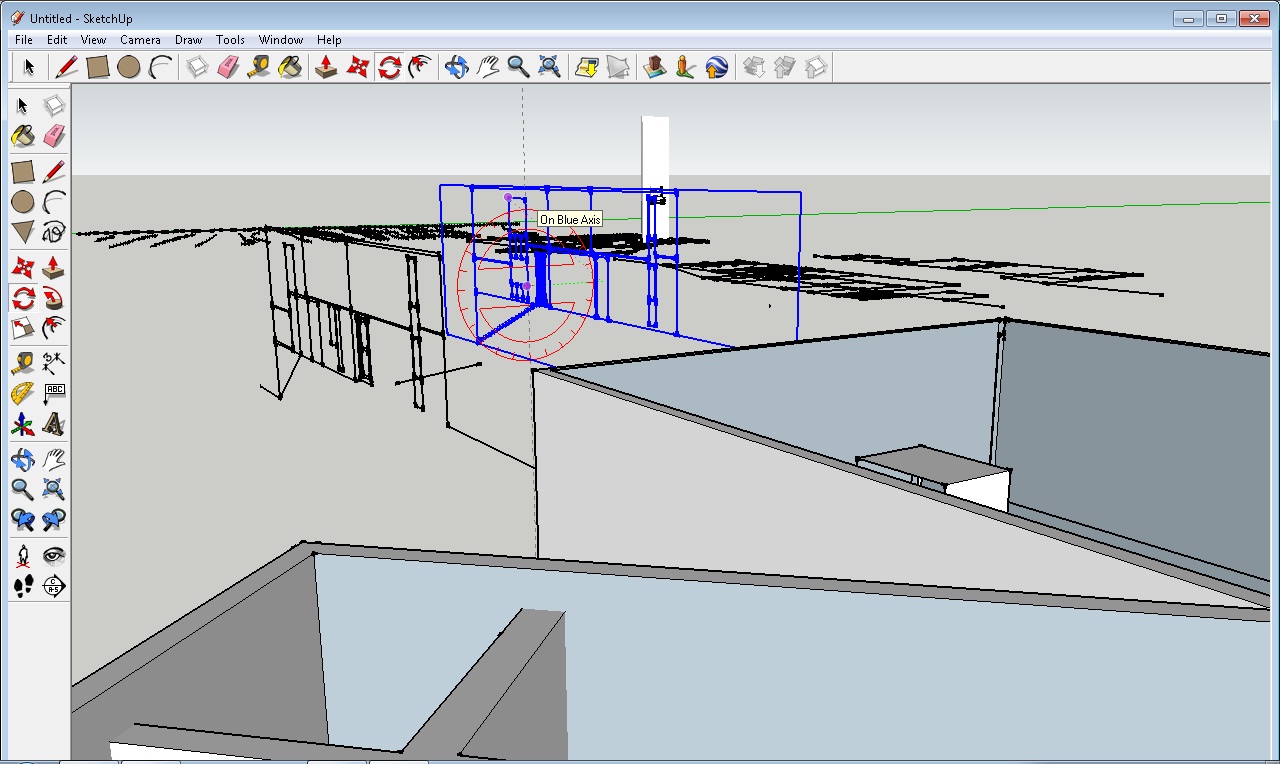
Task: Click the Google Earth globe Place Model icon
Action: pos(717,67)
